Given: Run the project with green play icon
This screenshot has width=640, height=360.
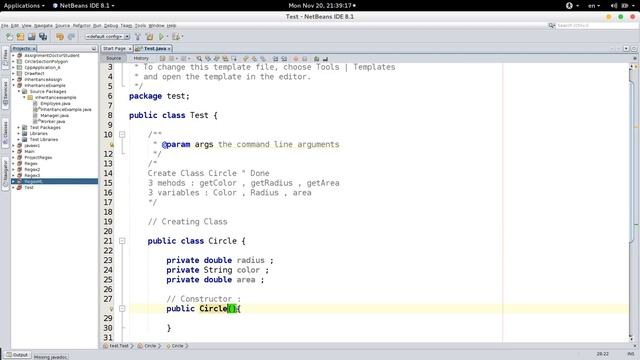Looking at the screenshot, I should [161, 37].
